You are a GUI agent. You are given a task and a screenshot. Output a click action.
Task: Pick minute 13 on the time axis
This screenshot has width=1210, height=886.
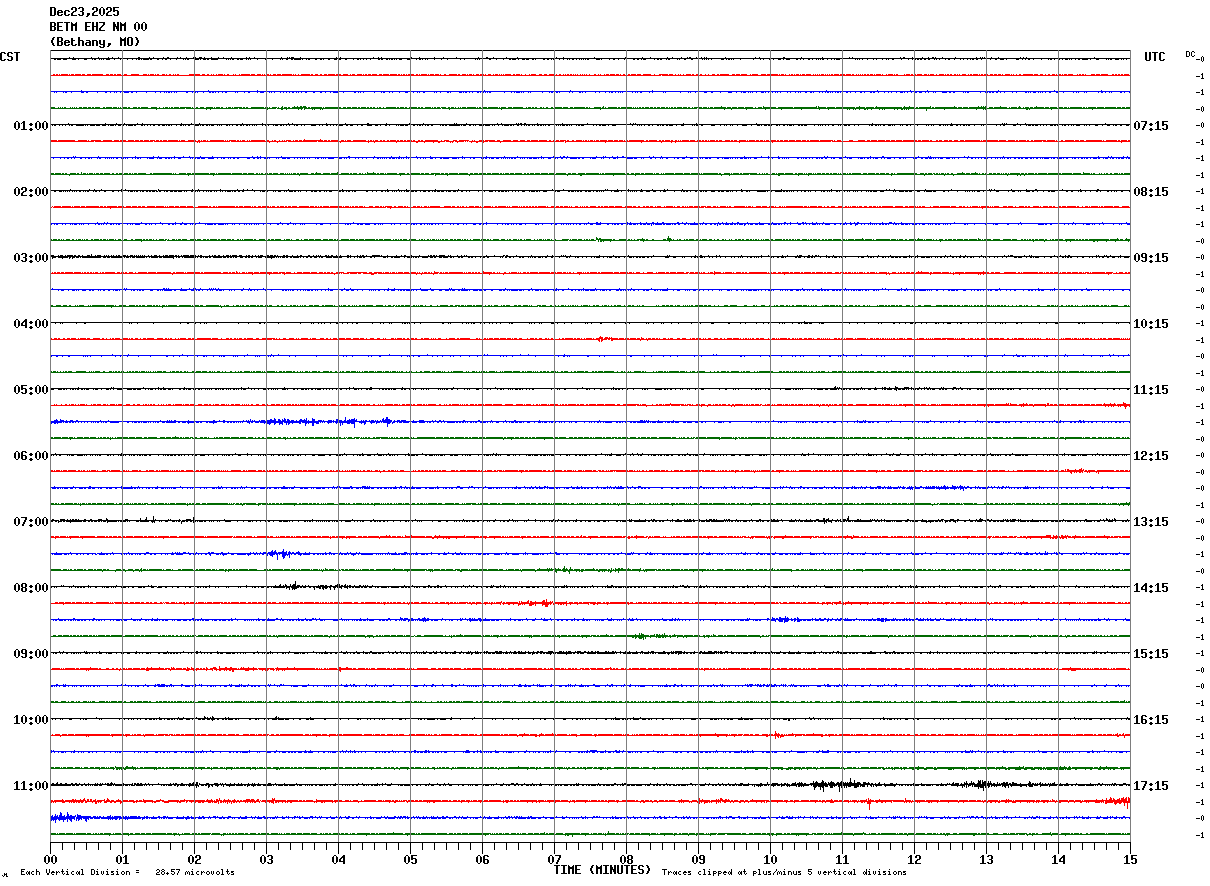click(986, 859)
